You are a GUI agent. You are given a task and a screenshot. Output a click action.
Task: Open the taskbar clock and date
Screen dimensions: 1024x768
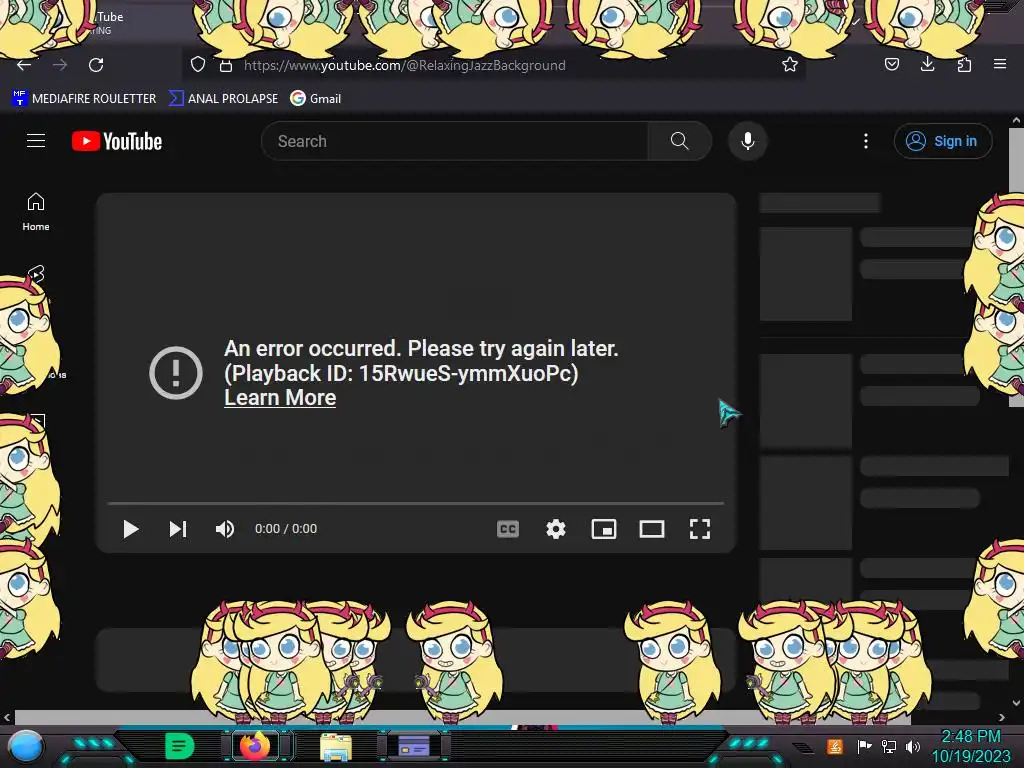pyautogui.click(x=970, y=746)
